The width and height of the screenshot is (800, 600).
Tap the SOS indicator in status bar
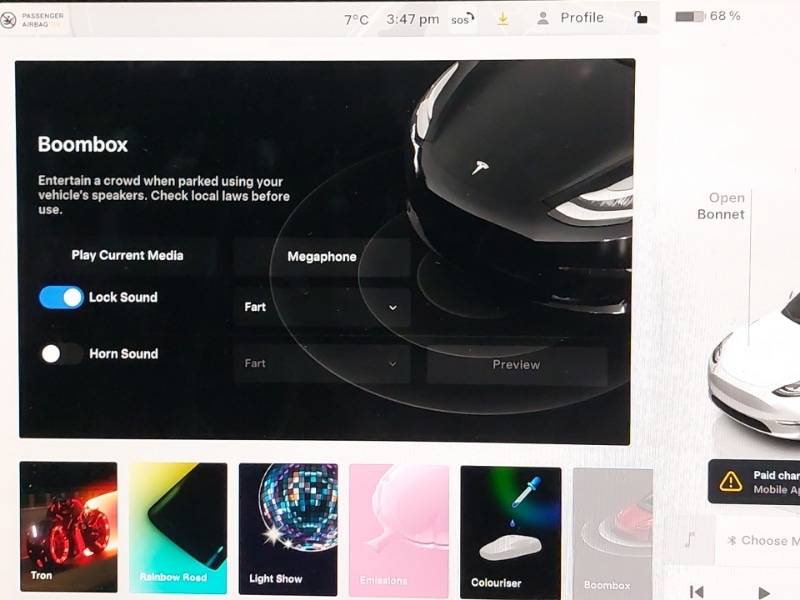[462, 19]
